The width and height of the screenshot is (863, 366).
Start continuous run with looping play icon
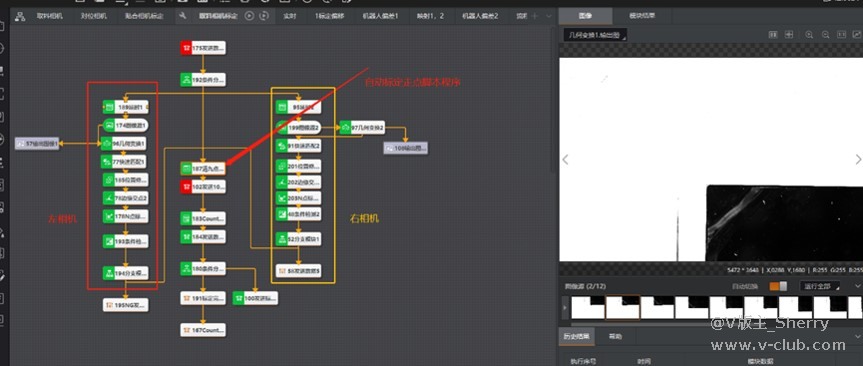click(264, 16)
